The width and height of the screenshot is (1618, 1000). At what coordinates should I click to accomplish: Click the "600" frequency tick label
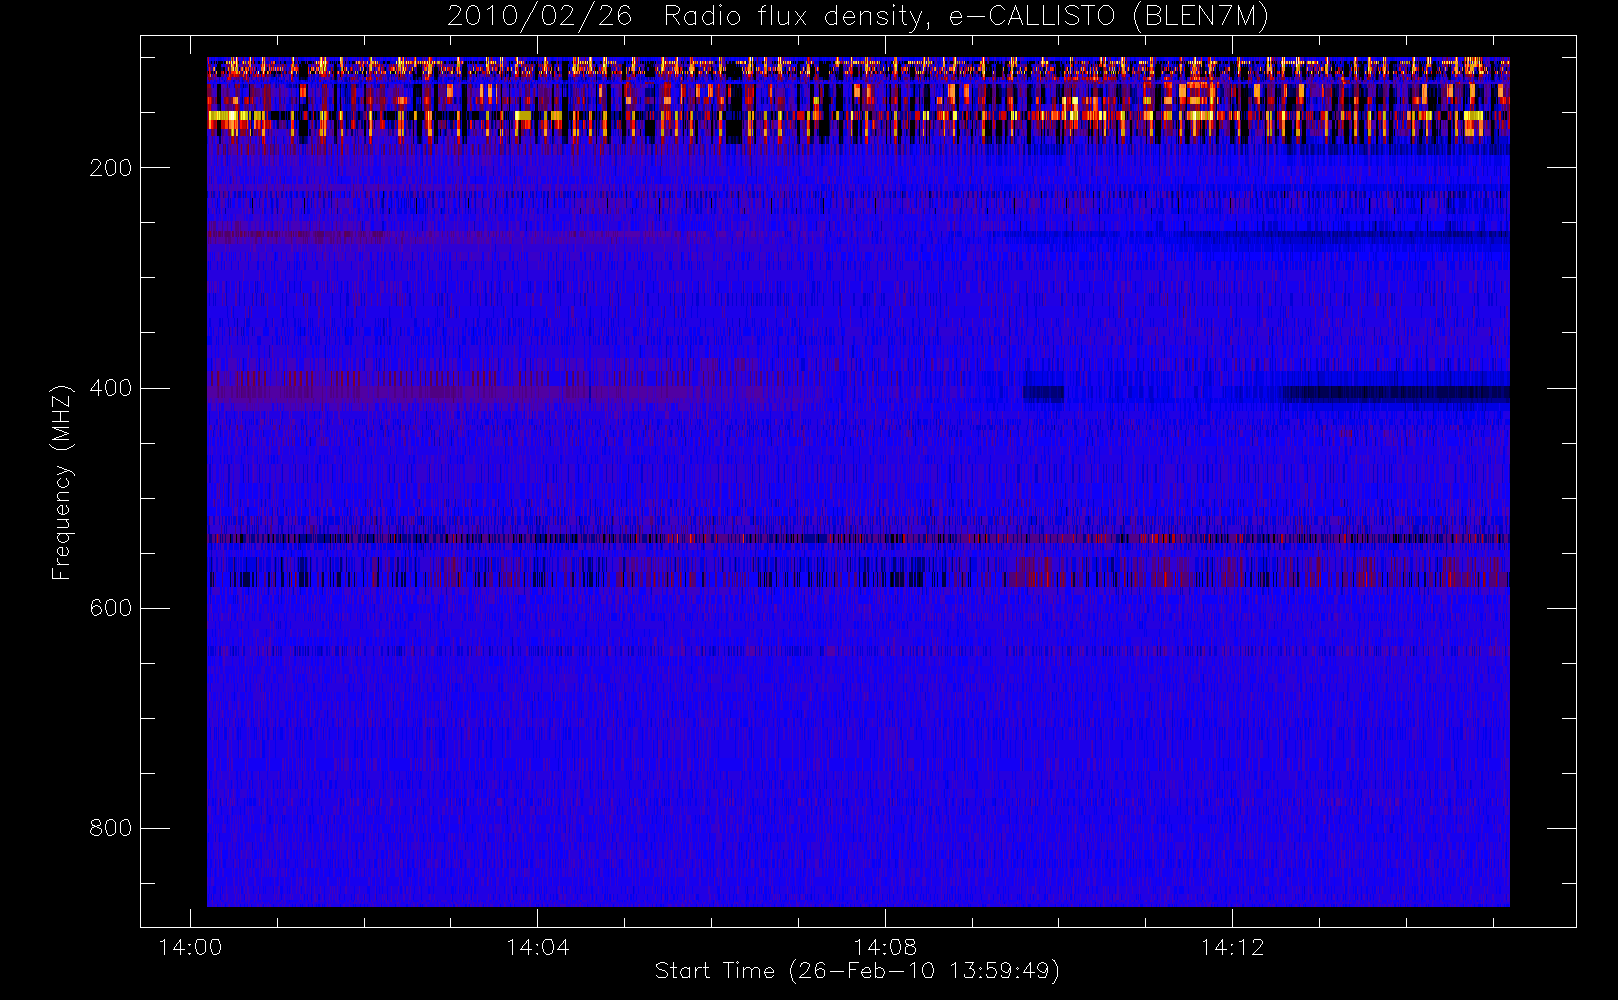pyautogui.click(x=110, y=608)
